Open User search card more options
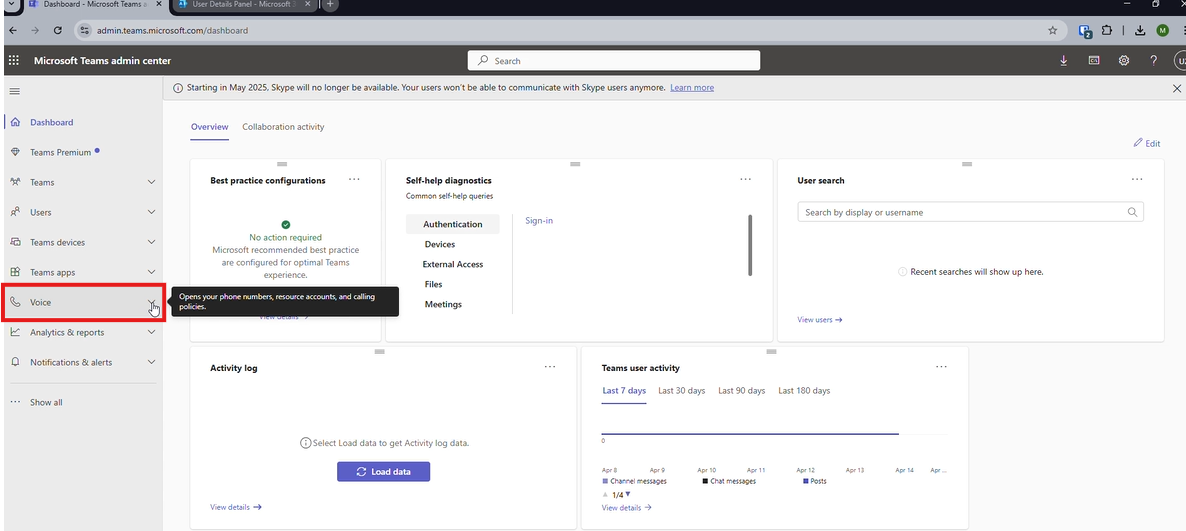Image resolution: width=1186 pixels, height=531 pixels. (x=1137, y=180)
